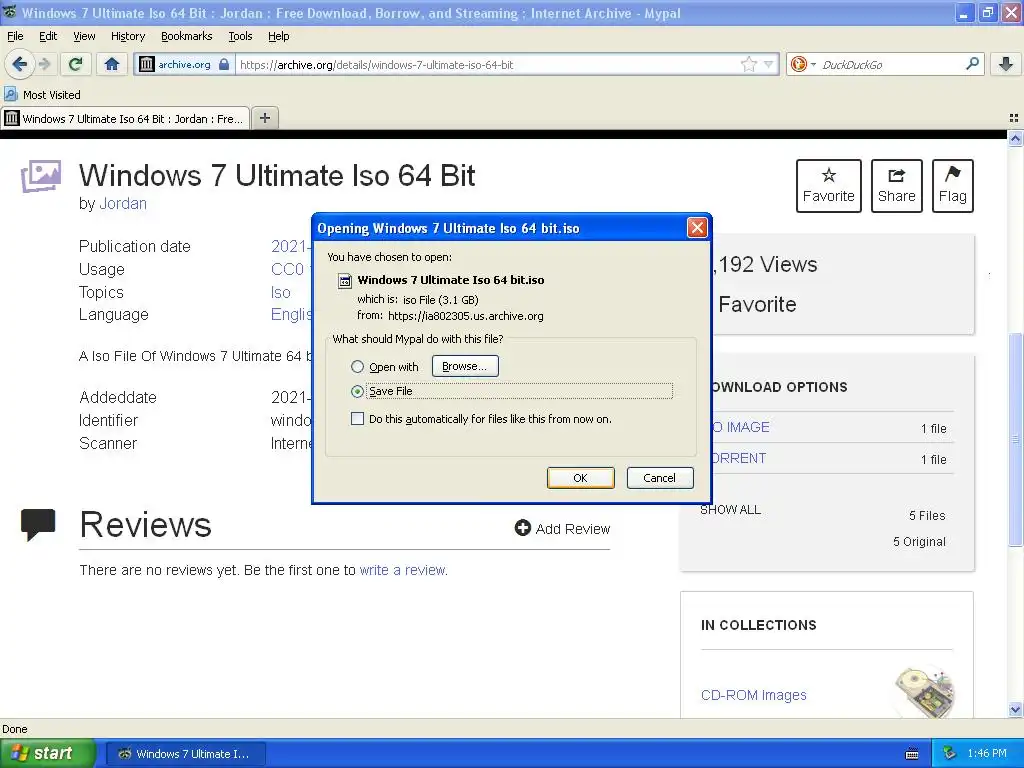
Task: Click the Share button
Action: (896, 185)
